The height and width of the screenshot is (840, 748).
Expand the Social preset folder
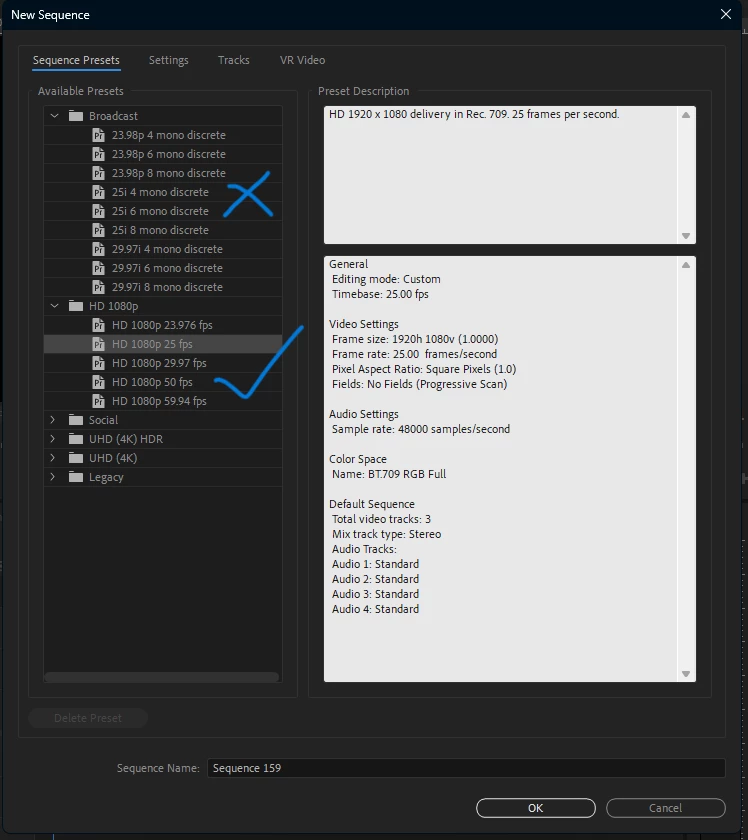pos(53,420)
